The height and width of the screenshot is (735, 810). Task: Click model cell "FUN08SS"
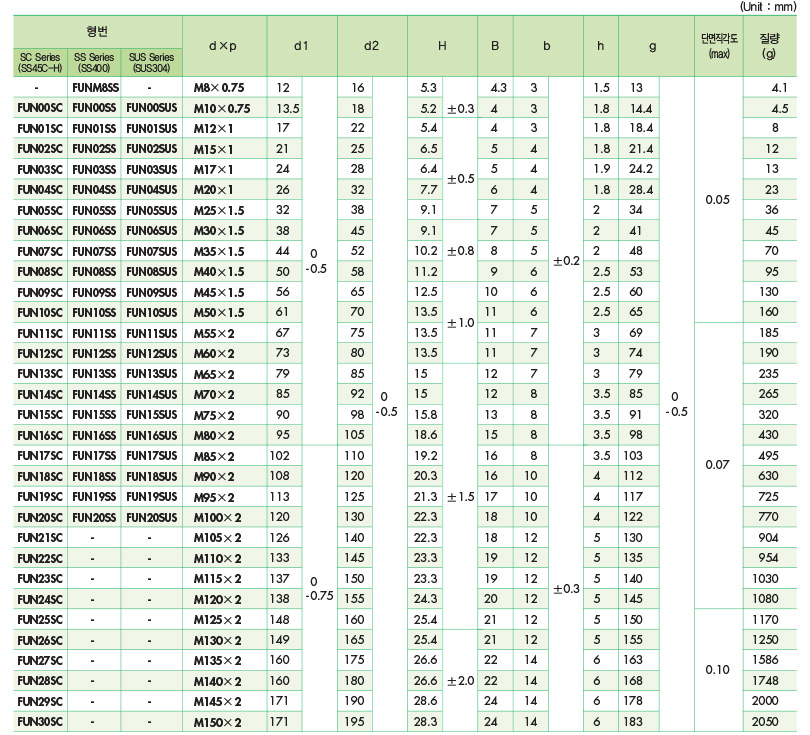pos(94,272)
